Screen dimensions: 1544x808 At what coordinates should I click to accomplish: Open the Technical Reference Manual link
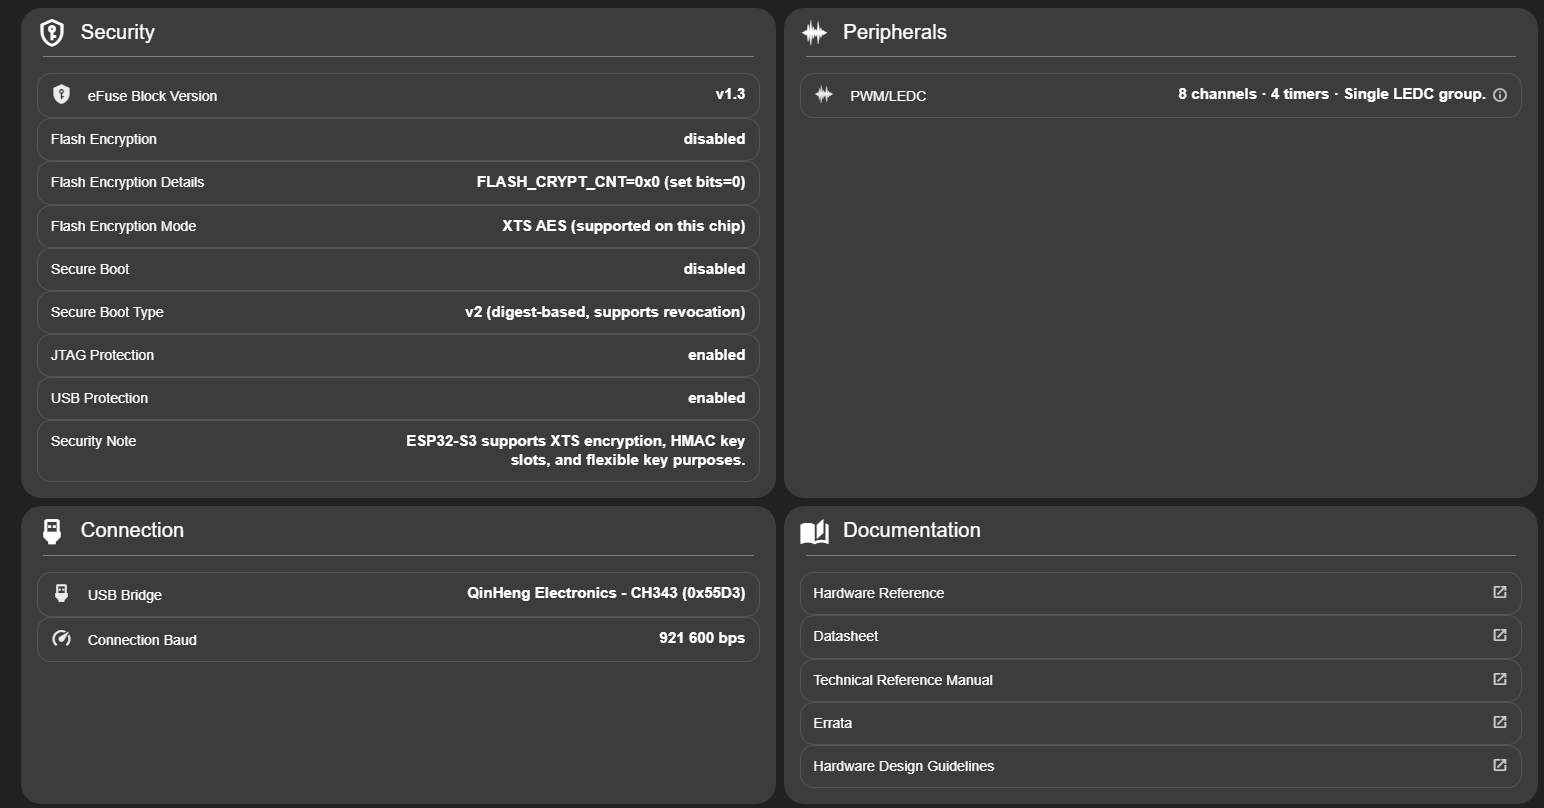903,680
